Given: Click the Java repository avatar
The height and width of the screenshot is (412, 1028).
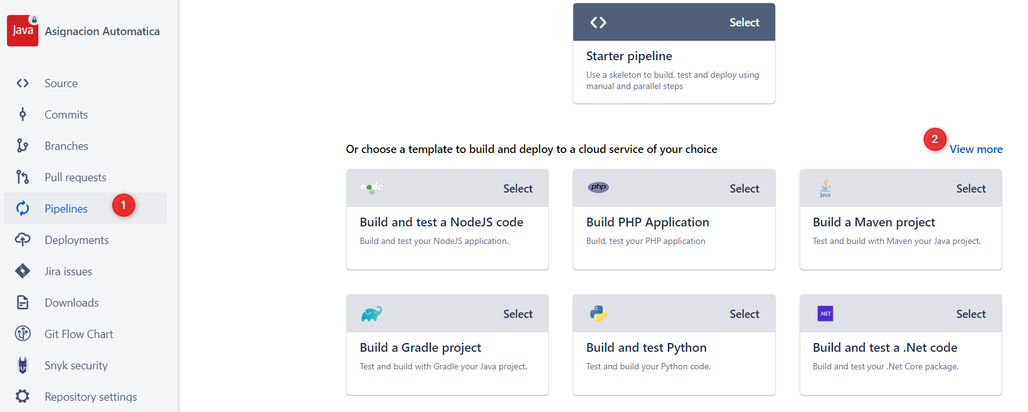Looking at the screenshot, I should [23, 31].
